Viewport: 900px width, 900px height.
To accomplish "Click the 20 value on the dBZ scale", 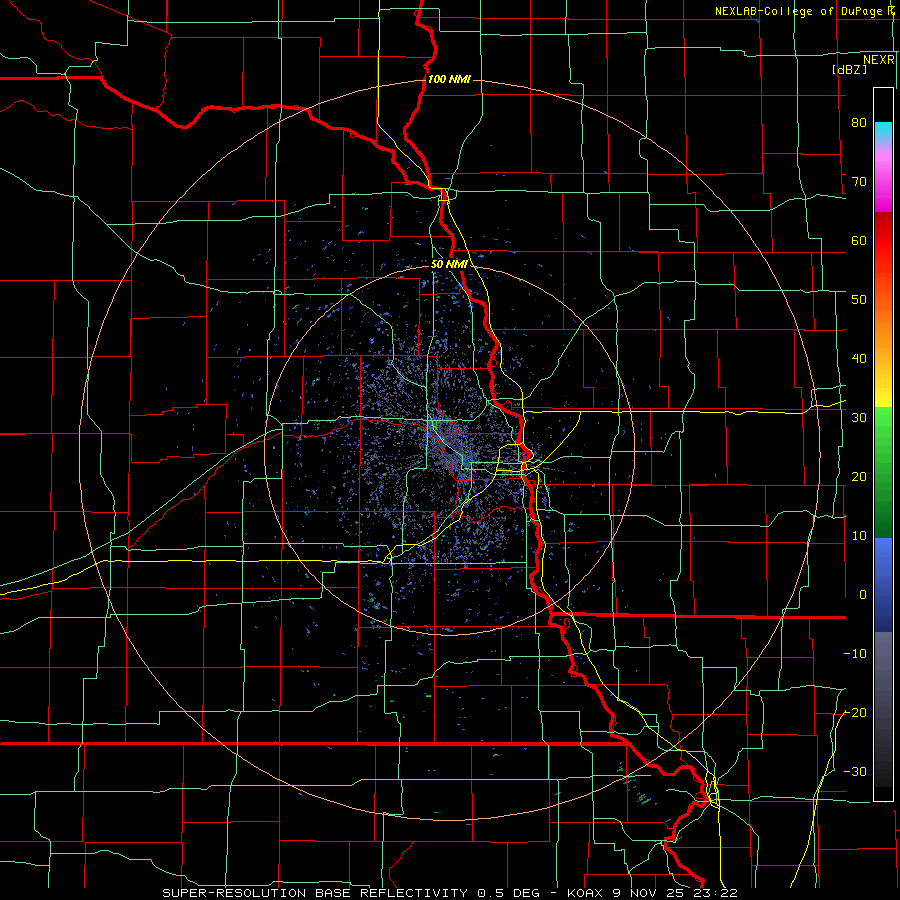I will click(x=859, y=477).
